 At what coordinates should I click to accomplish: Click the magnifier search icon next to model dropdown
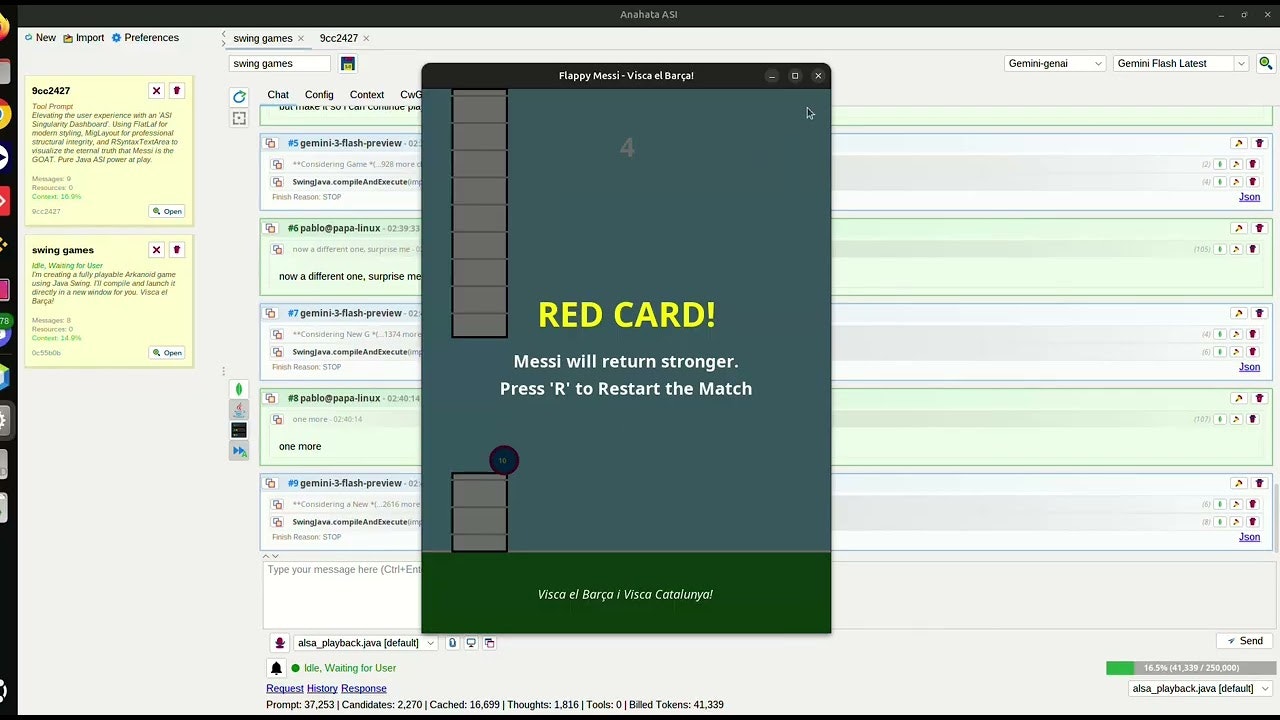tap(1265, 63)
